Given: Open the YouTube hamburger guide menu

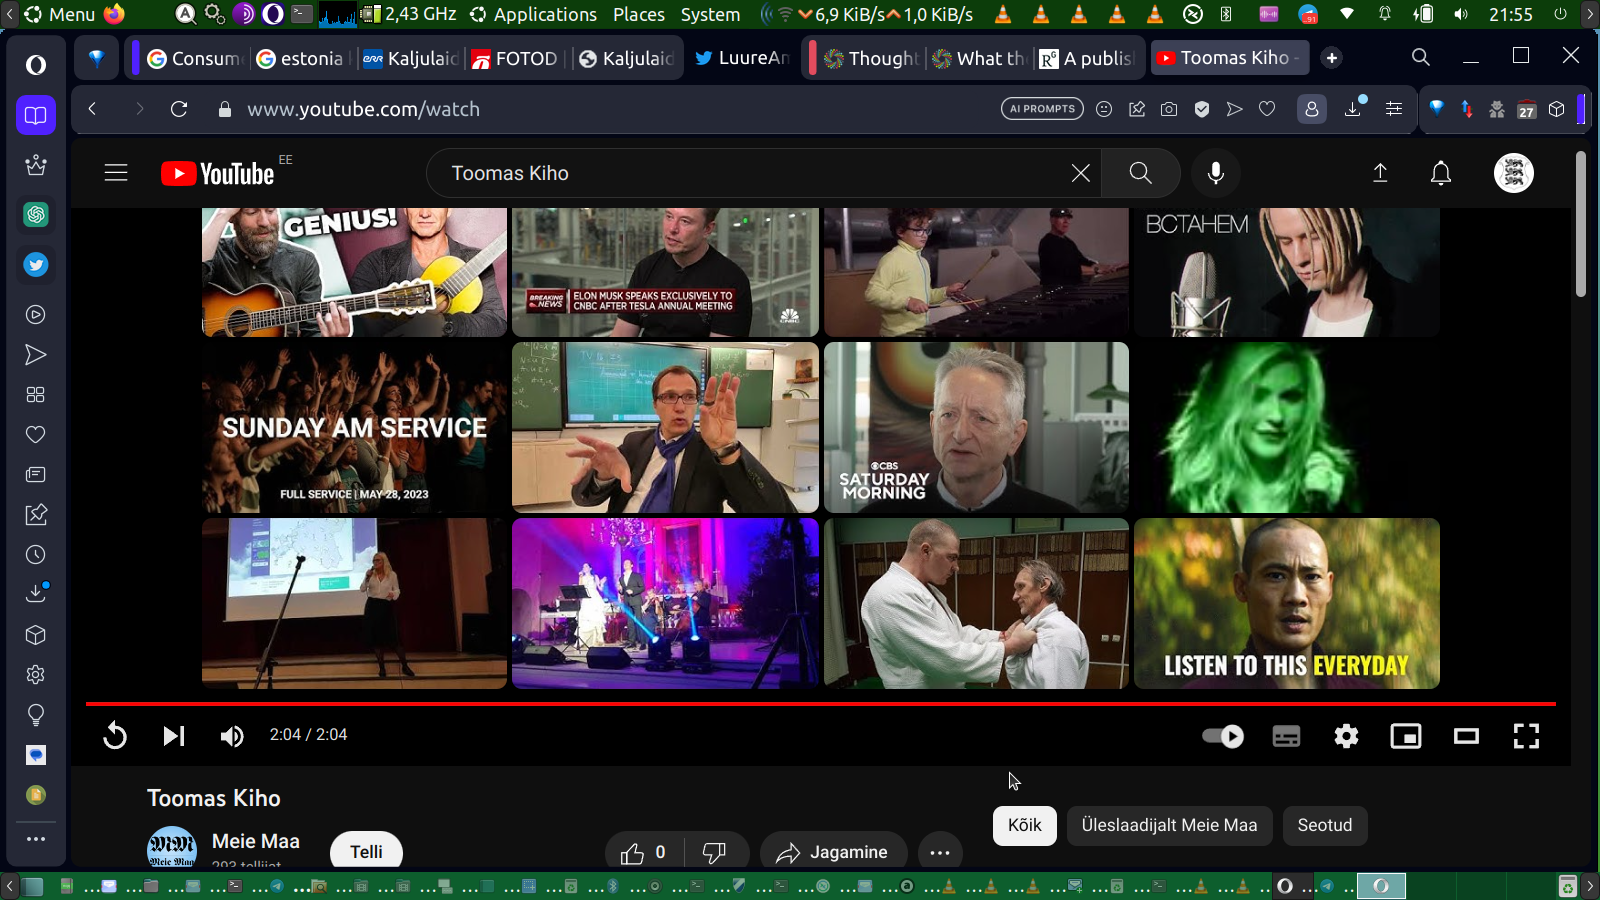Looking at the screenshot, I should pos(116,173).
